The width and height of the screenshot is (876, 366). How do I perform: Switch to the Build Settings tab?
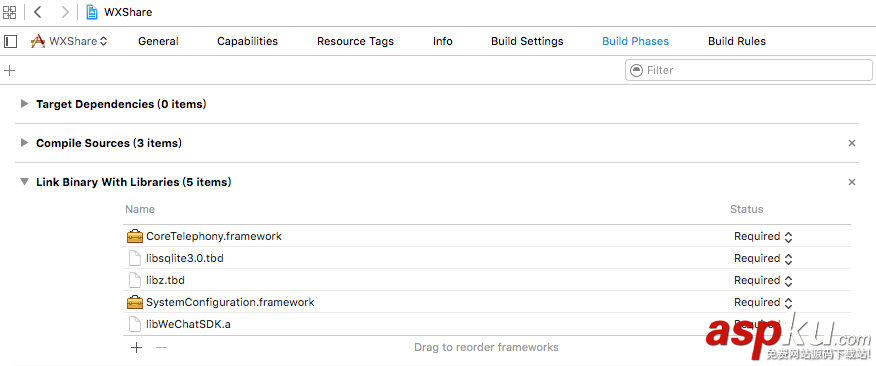pos(527,41)
